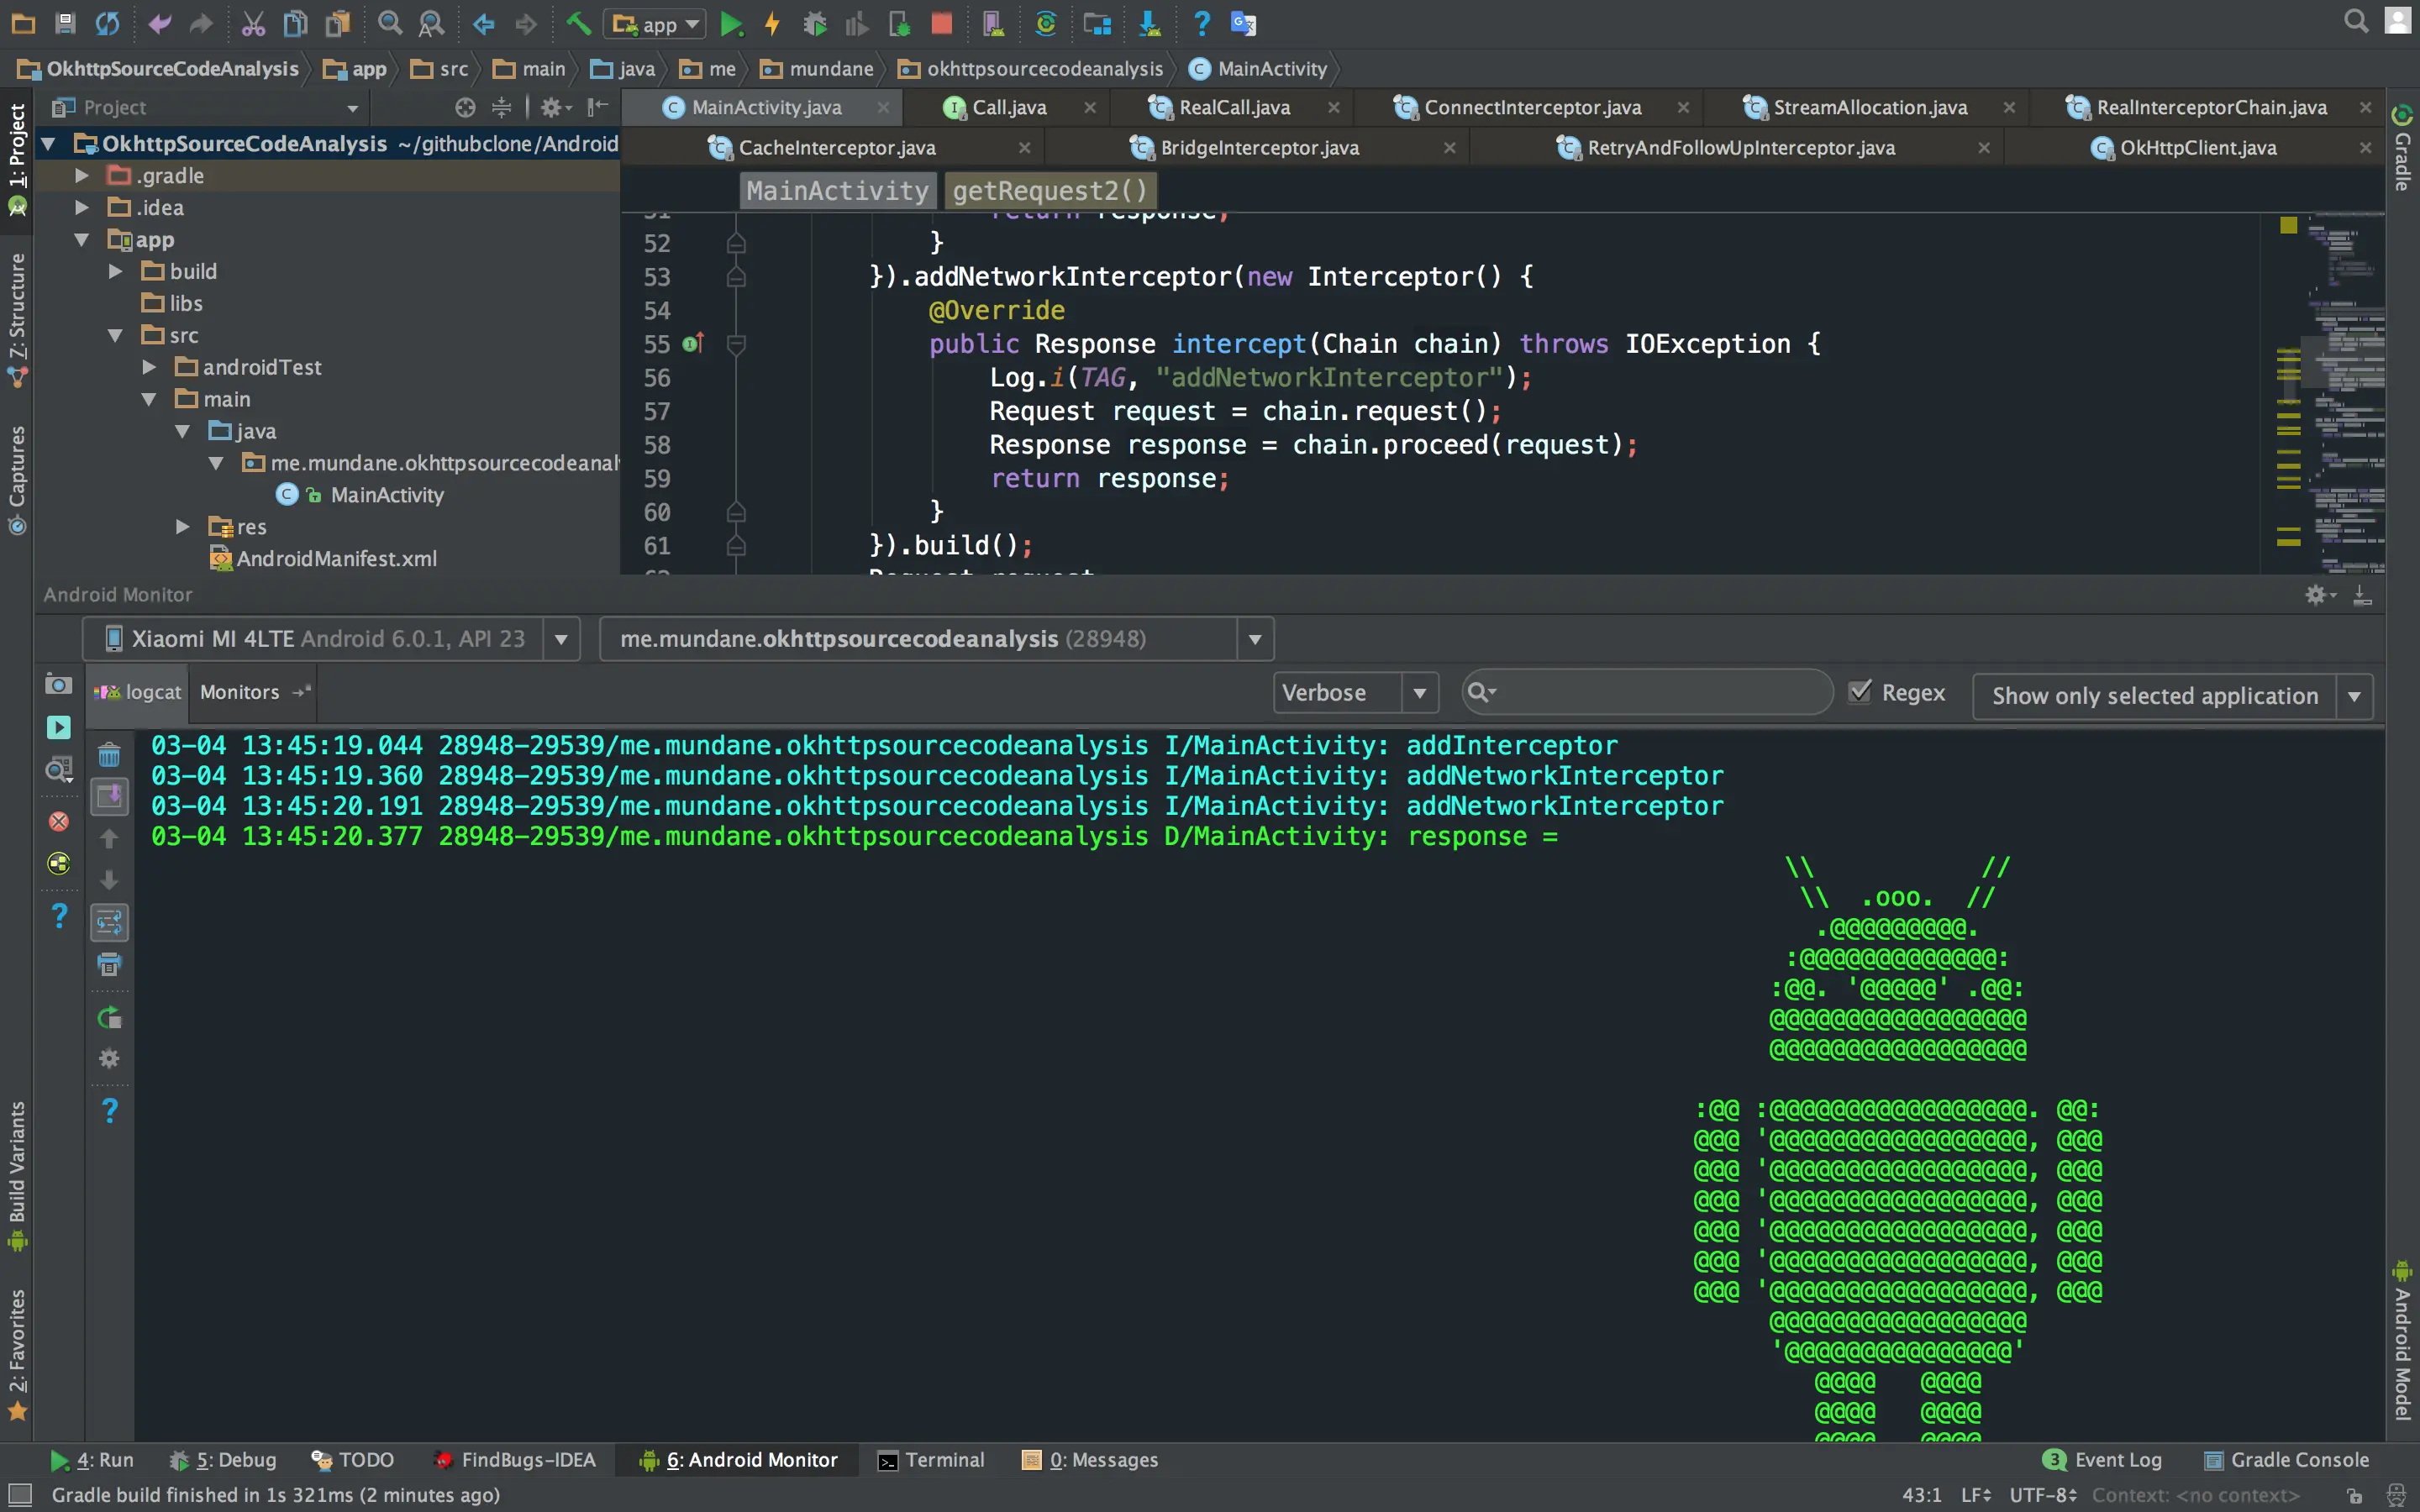Viewport: 2420px width, 1512px height.
Task: Take a screen capture with camera icon
Action: [58, 685]
